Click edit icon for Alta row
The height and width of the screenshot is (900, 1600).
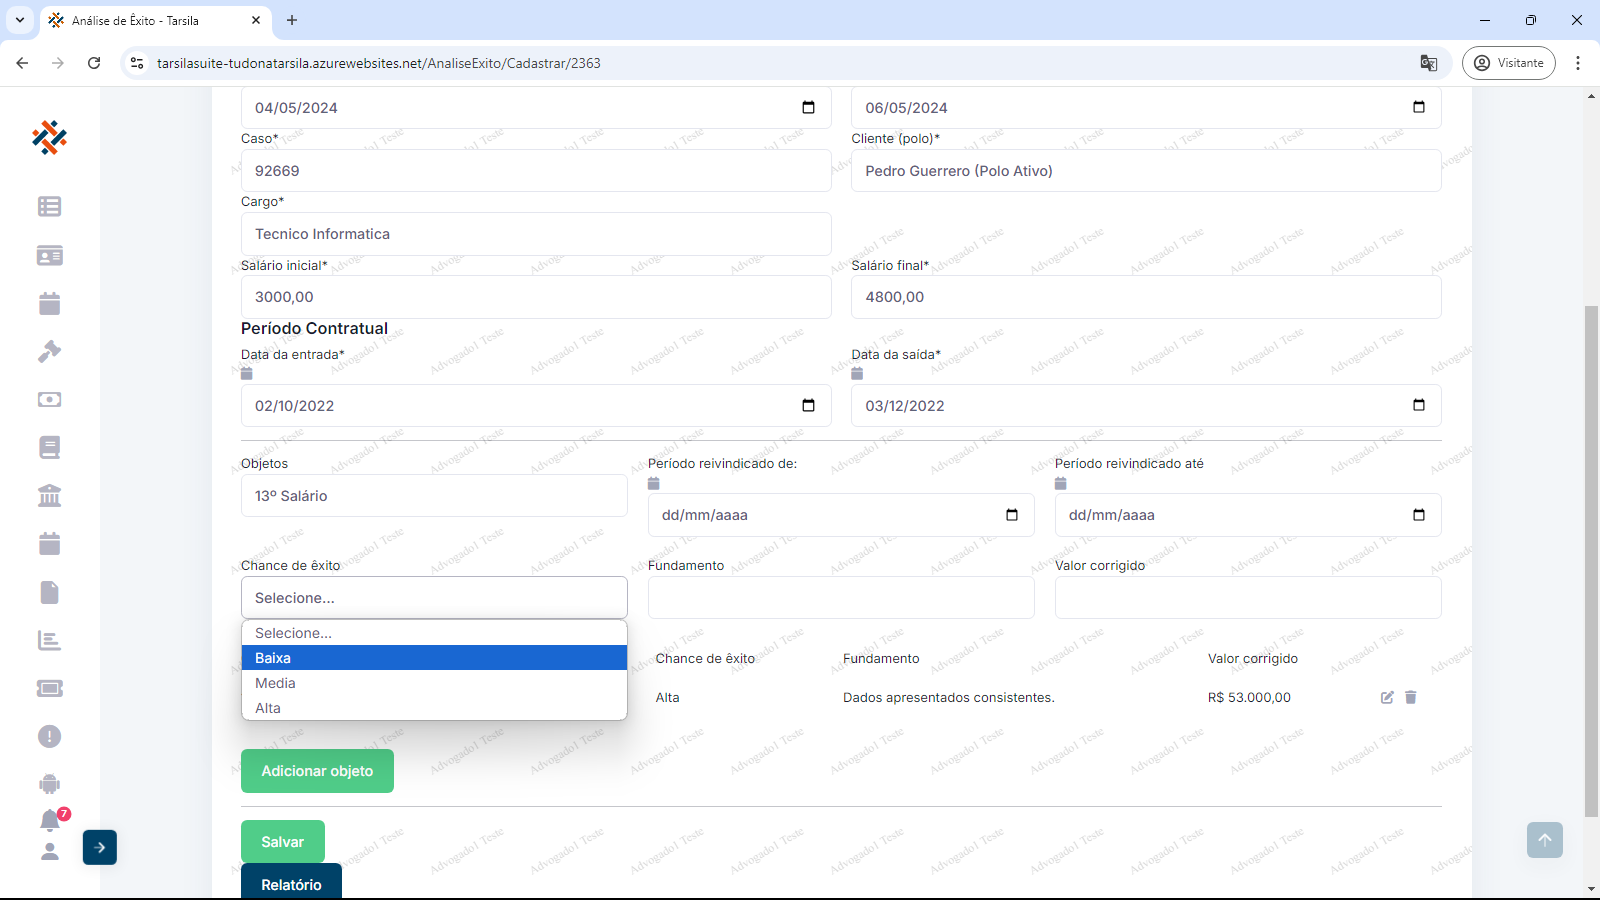1387,697
